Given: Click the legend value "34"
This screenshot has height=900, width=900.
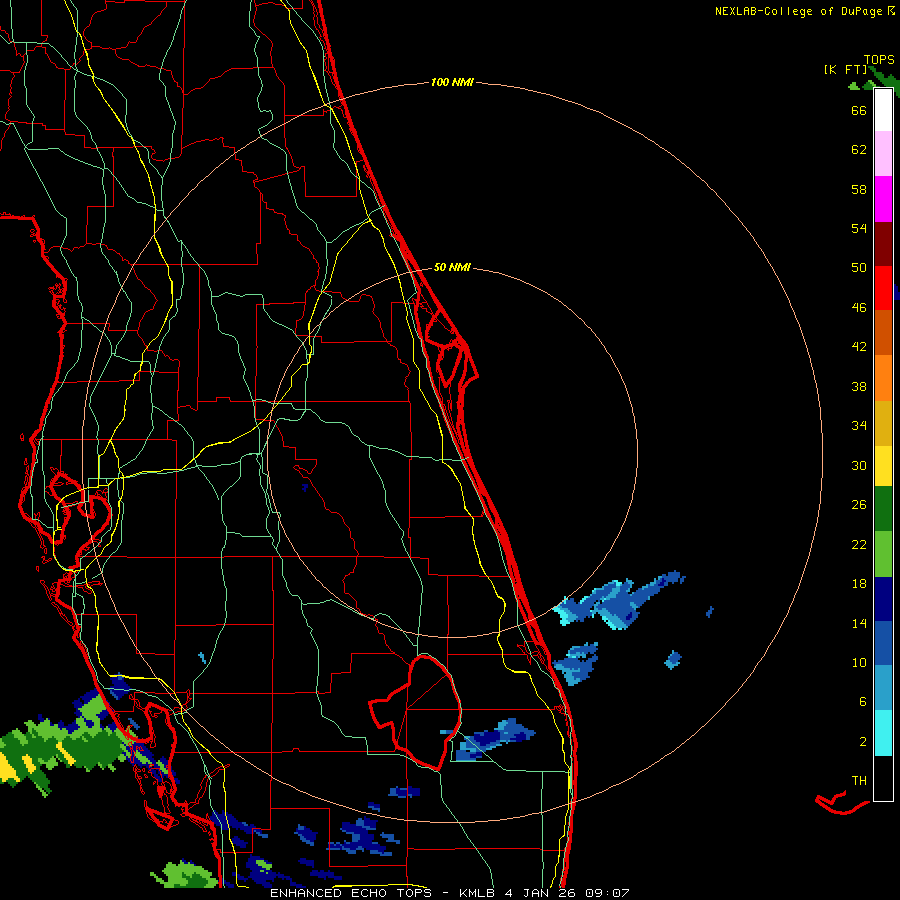Looking at the screenshot, I should pos(859,426).
